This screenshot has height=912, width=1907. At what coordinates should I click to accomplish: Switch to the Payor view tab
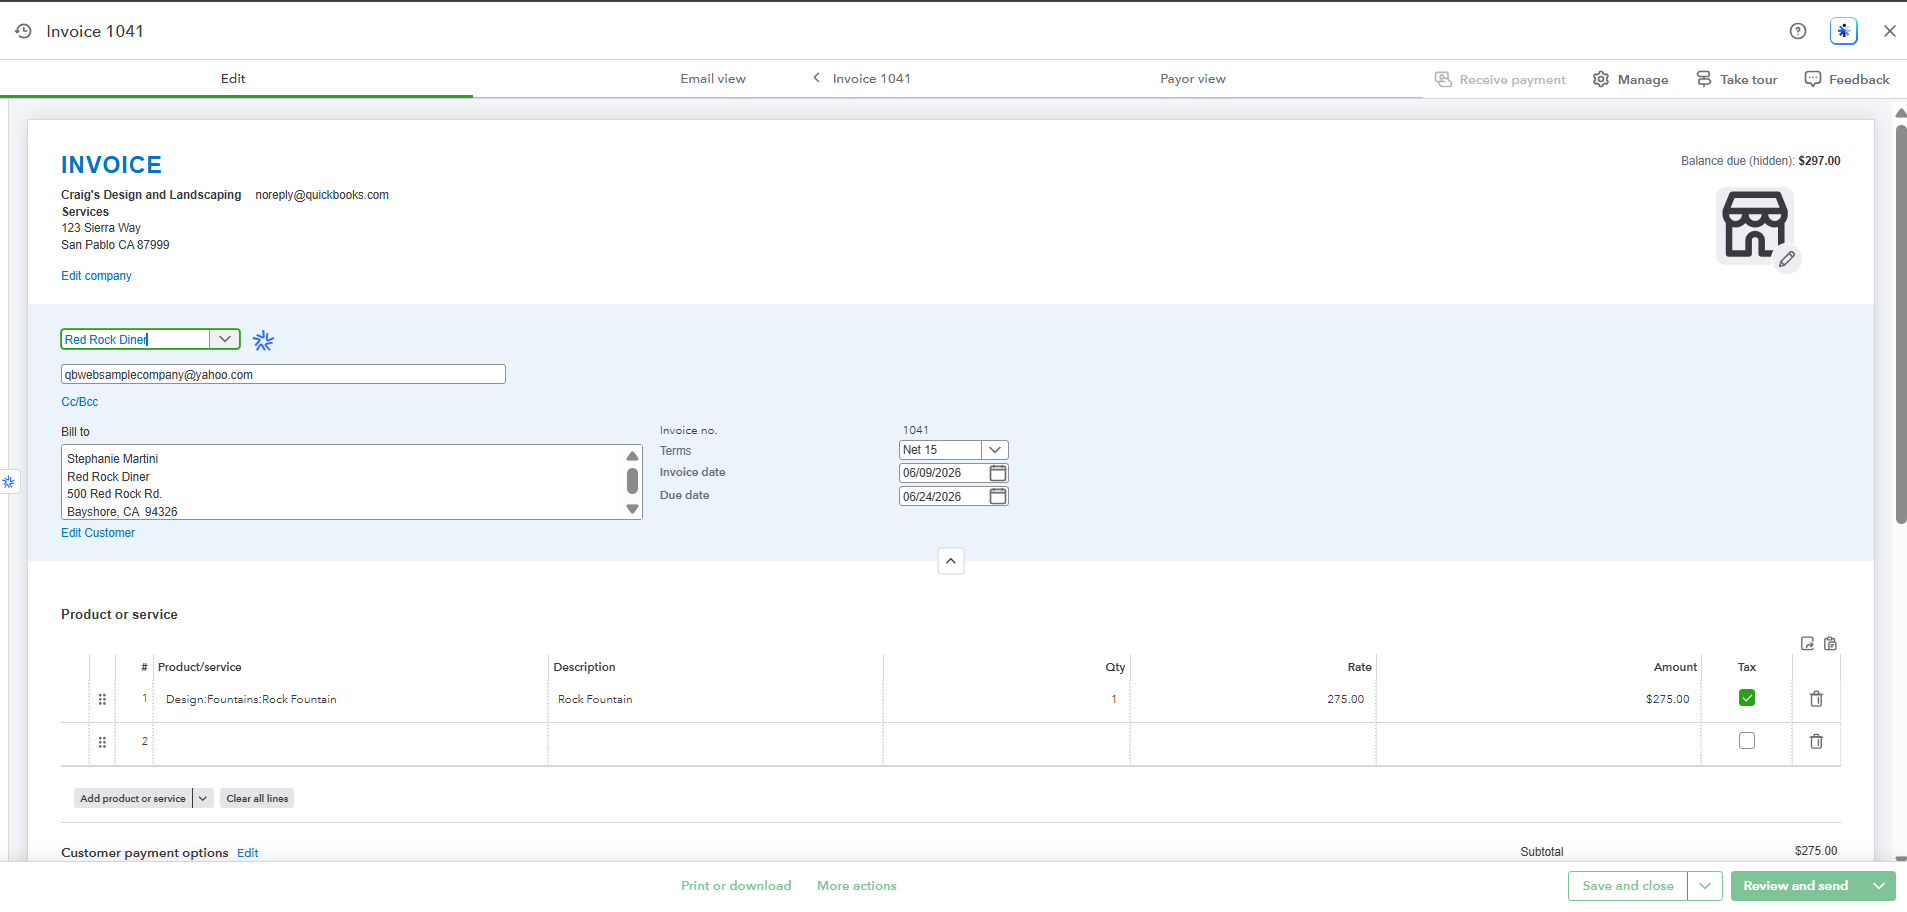[x=1192, y=79]
